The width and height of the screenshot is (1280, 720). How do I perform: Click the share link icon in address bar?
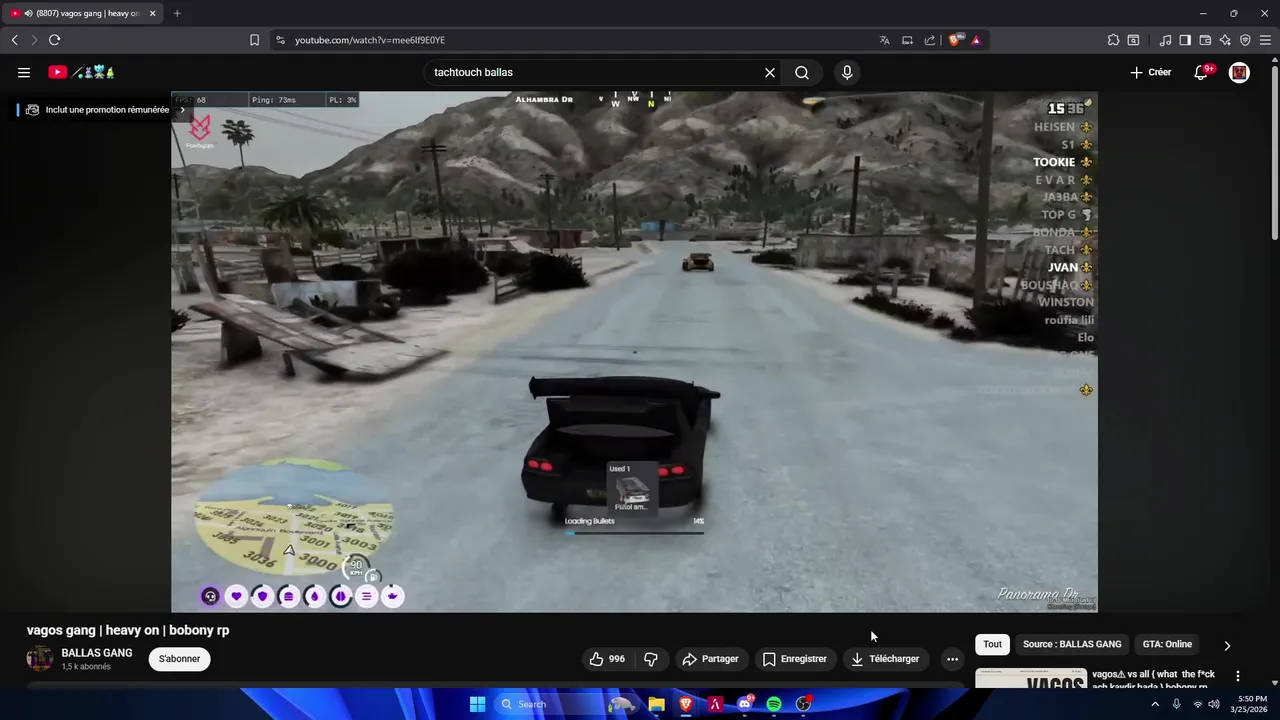pos(930,40)
